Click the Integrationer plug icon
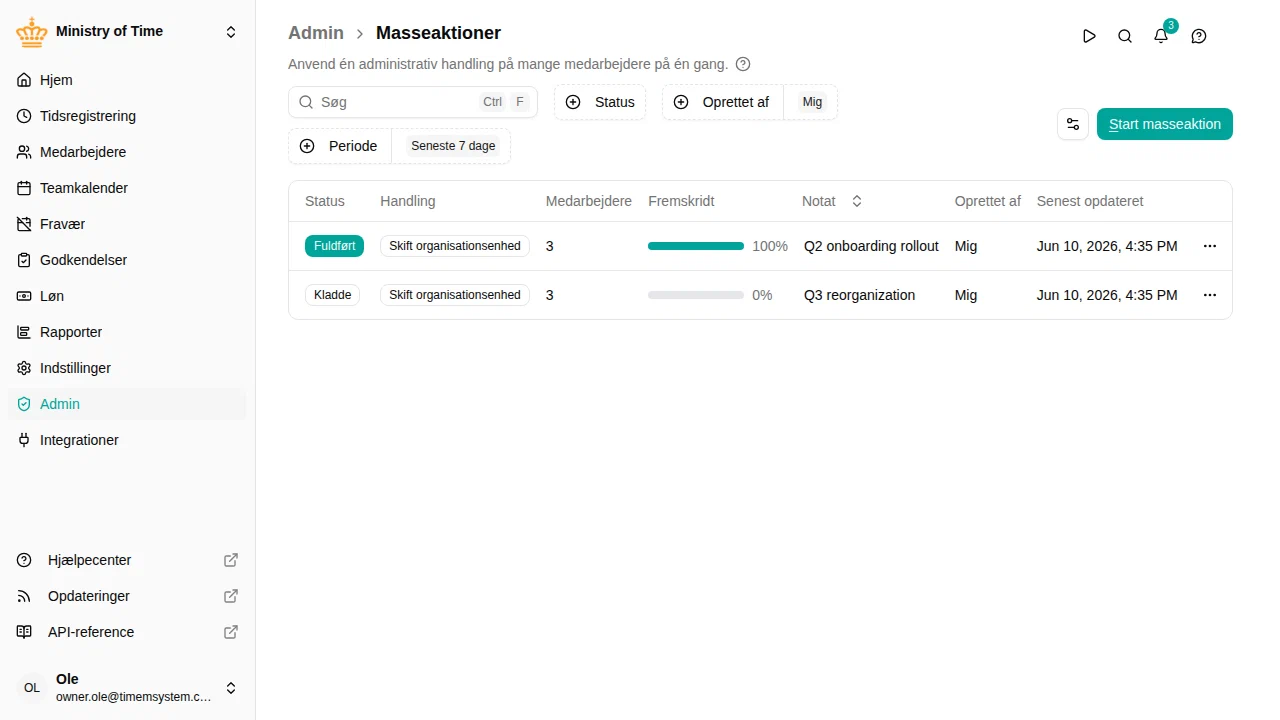 pos(24,440)
